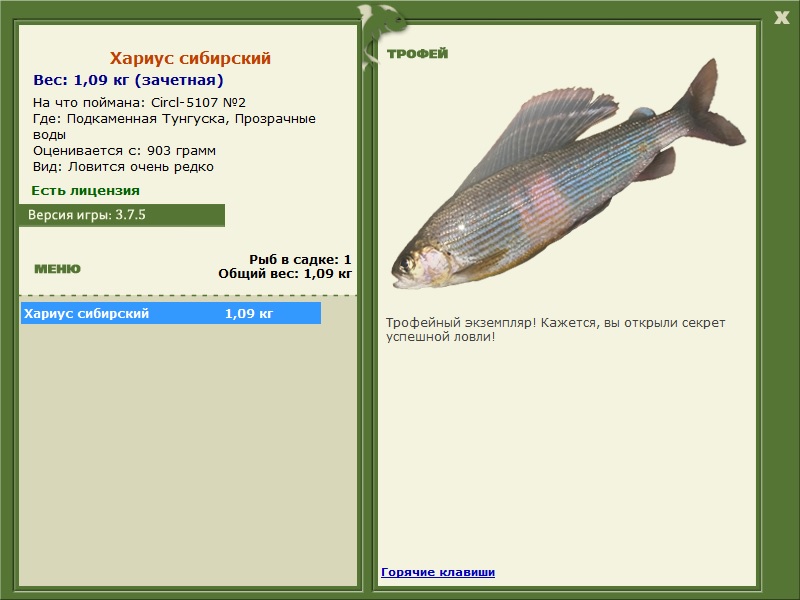Click the Хариус сибирский orange title

pos(190,58)
